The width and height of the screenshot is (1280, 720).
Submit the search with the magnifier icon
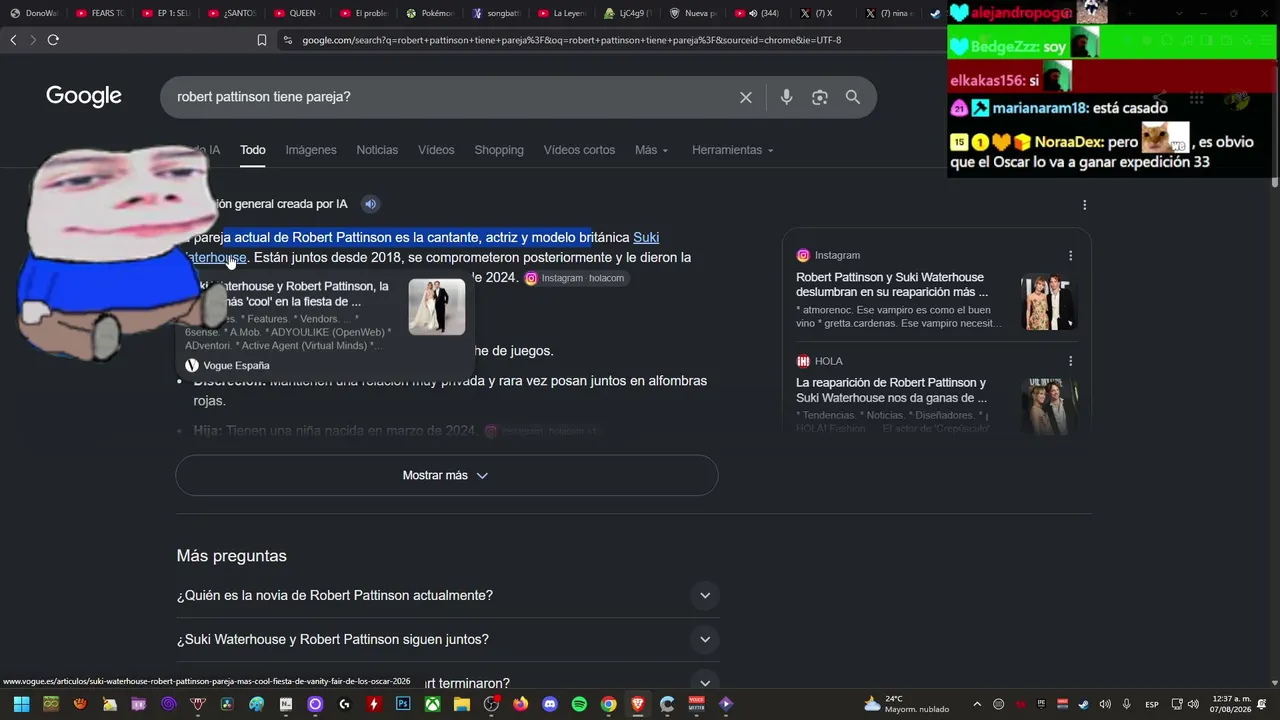[853, 97]
